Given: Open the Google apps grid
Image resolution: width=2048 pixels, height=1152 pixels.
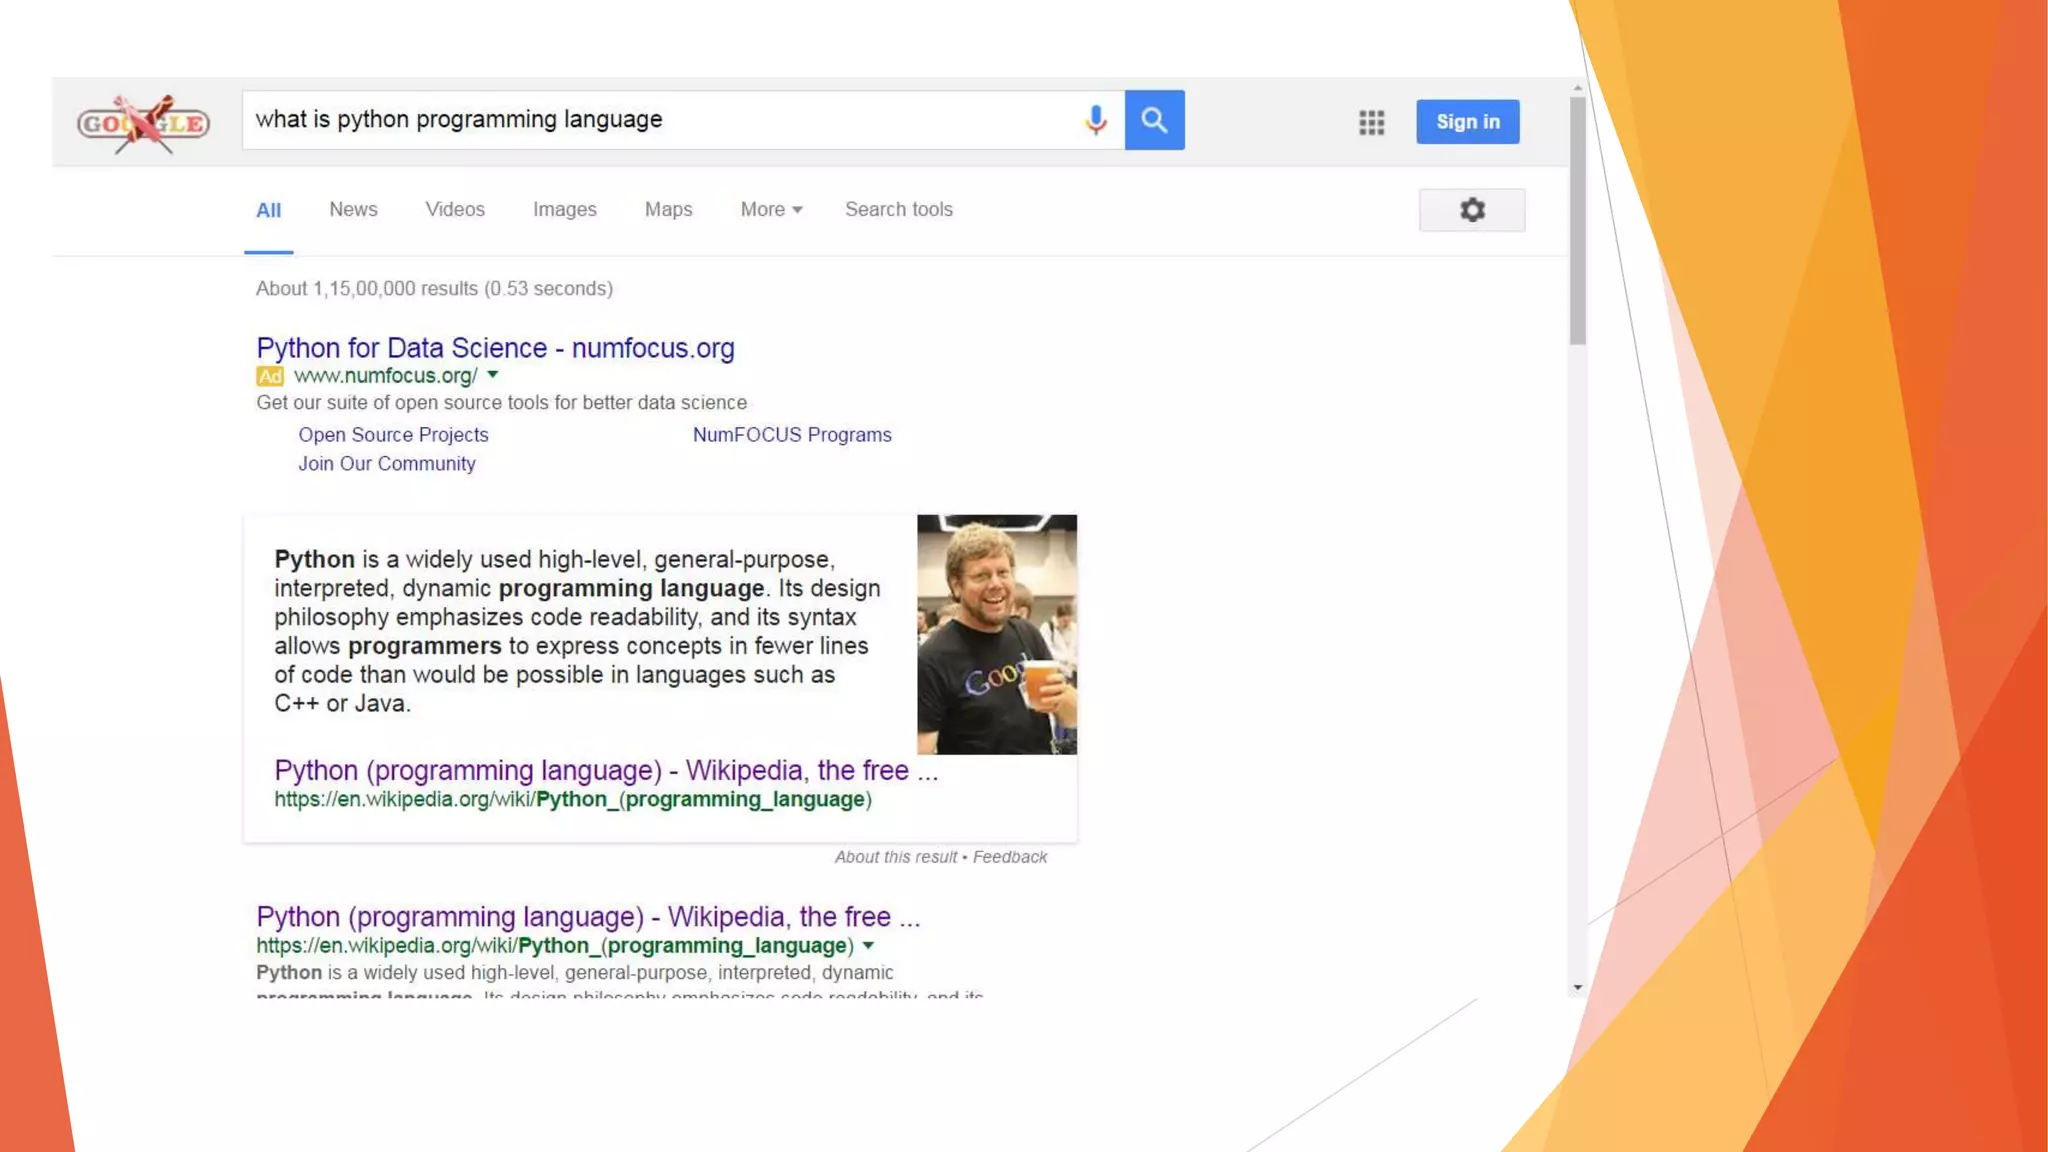Looking at the screenshot, I should point(1371,122).
